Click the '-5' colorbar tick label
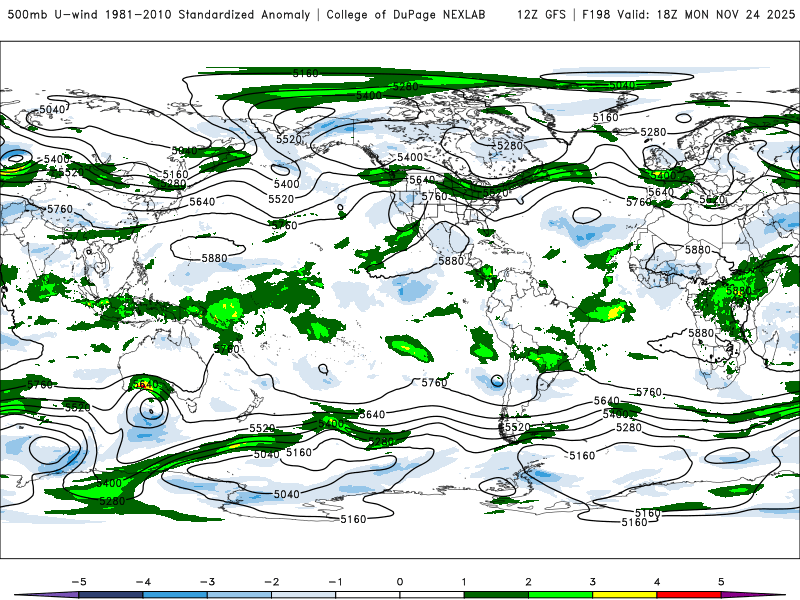800x600 pixels. (79, 582)
